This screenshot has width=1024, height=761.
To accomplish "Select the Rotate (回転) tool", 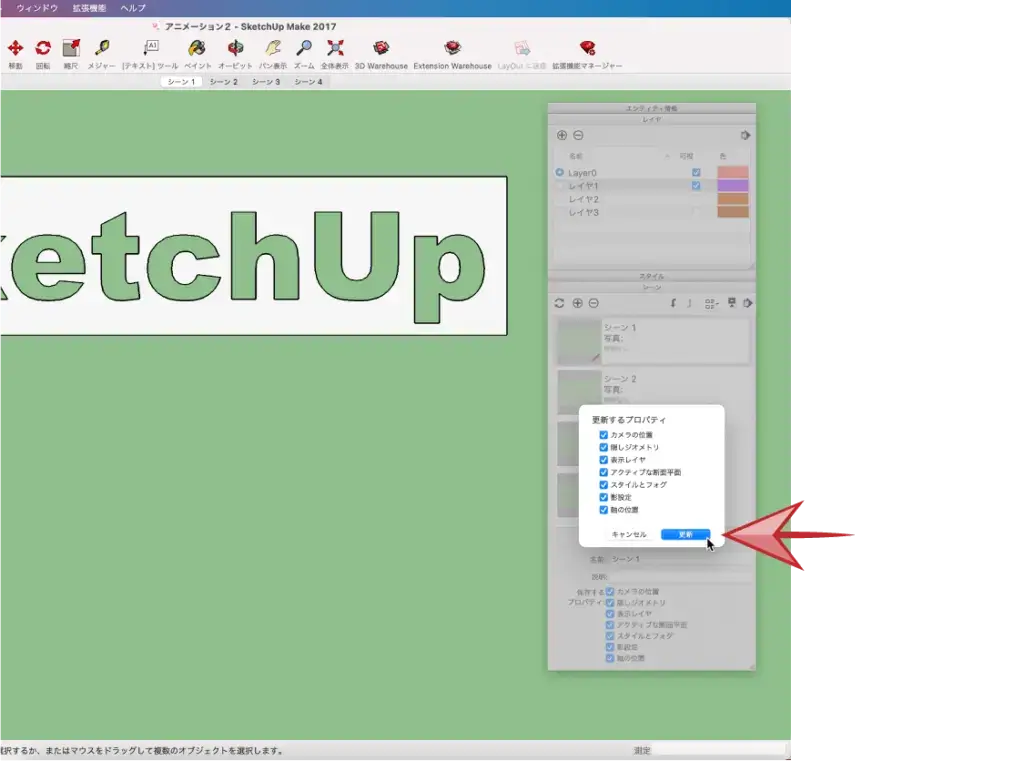I will [x=43, y=48].
